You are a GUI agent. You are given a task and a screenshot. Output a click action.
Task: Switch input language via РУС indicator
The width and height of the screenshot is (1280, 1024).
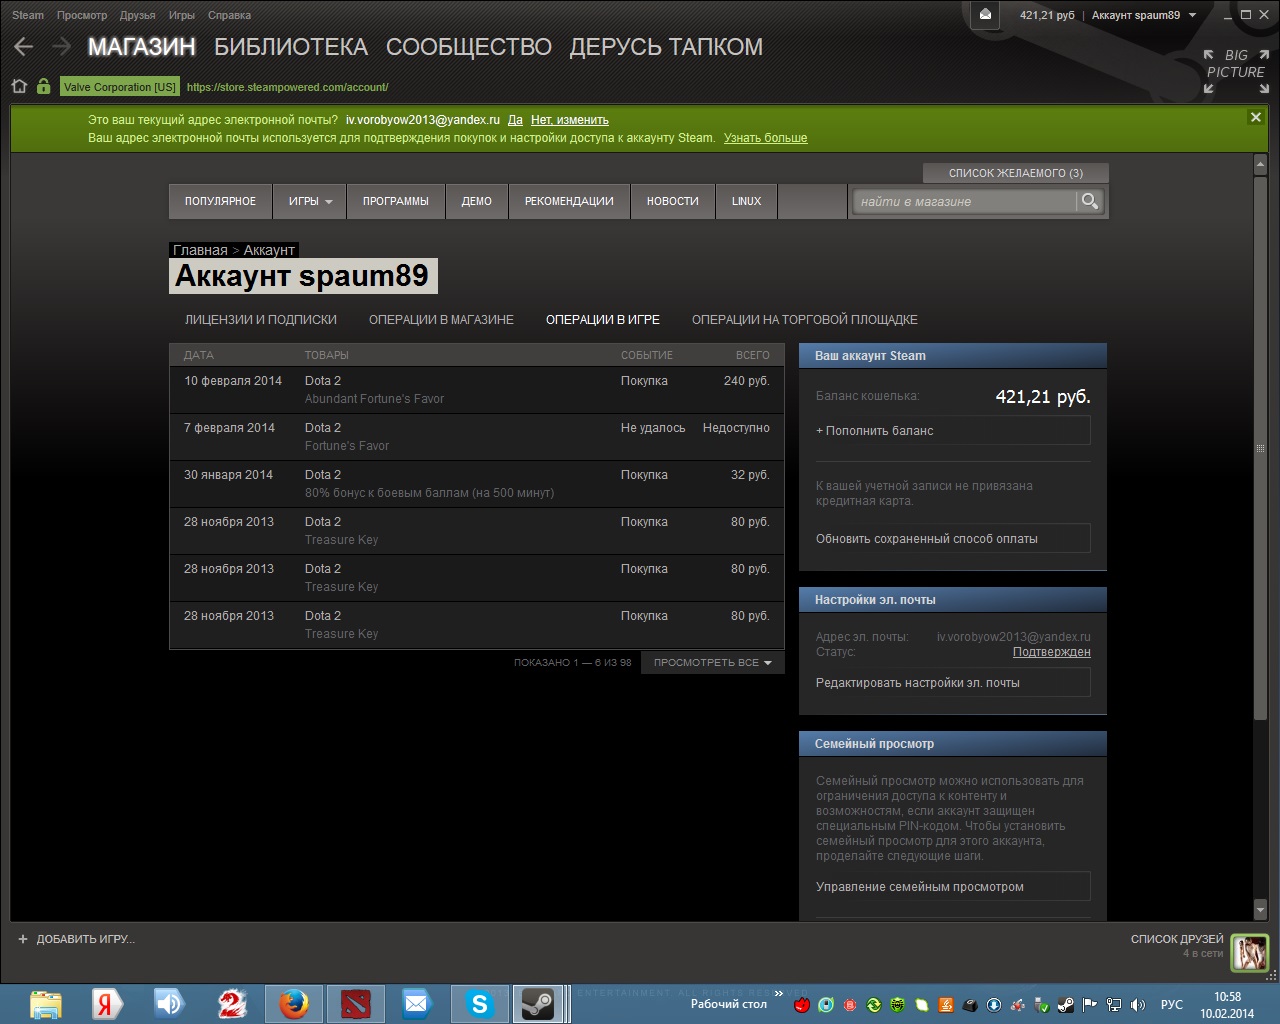[x=1172, y=1005]
